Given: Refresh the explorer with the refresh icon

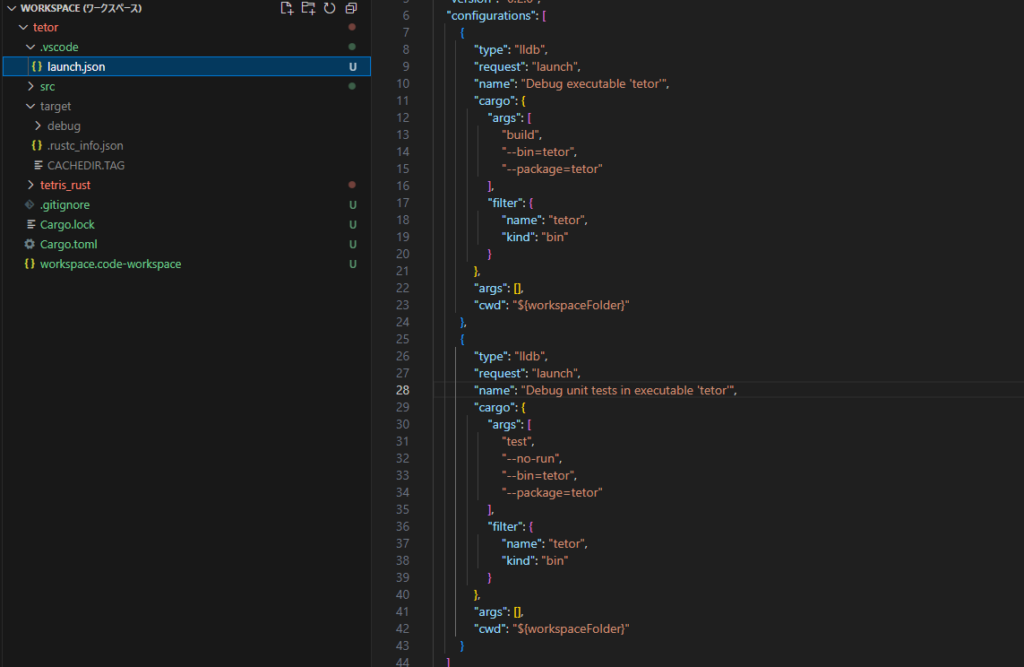Looking at the screenshot, I should point(330,8).
